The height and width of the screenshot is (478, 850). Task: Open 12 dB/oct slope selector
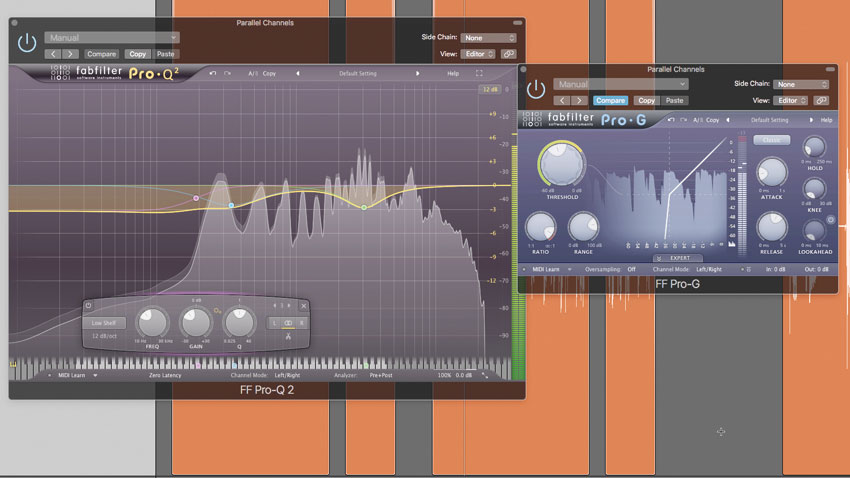[104, 336]
